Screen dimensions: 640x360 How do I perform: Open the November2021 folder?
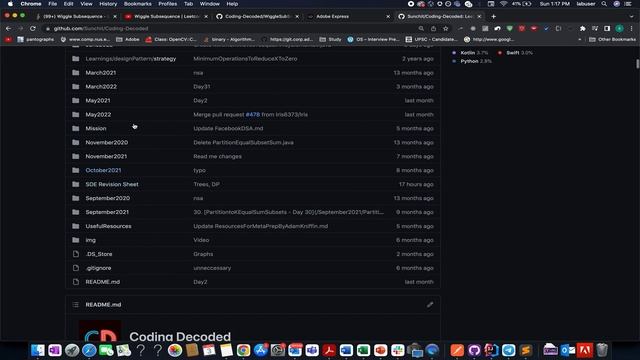[106, 156]
